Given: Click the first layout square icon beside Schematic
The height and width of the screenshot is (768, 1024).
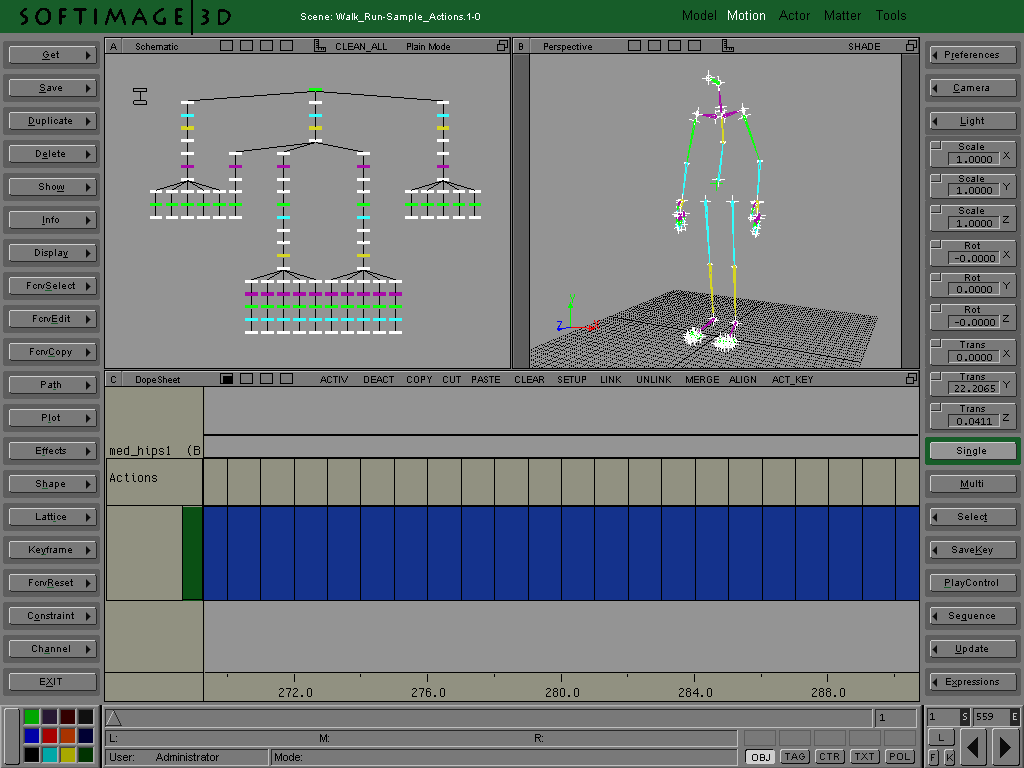Looking at the screenshot, I should pos(226,45).
